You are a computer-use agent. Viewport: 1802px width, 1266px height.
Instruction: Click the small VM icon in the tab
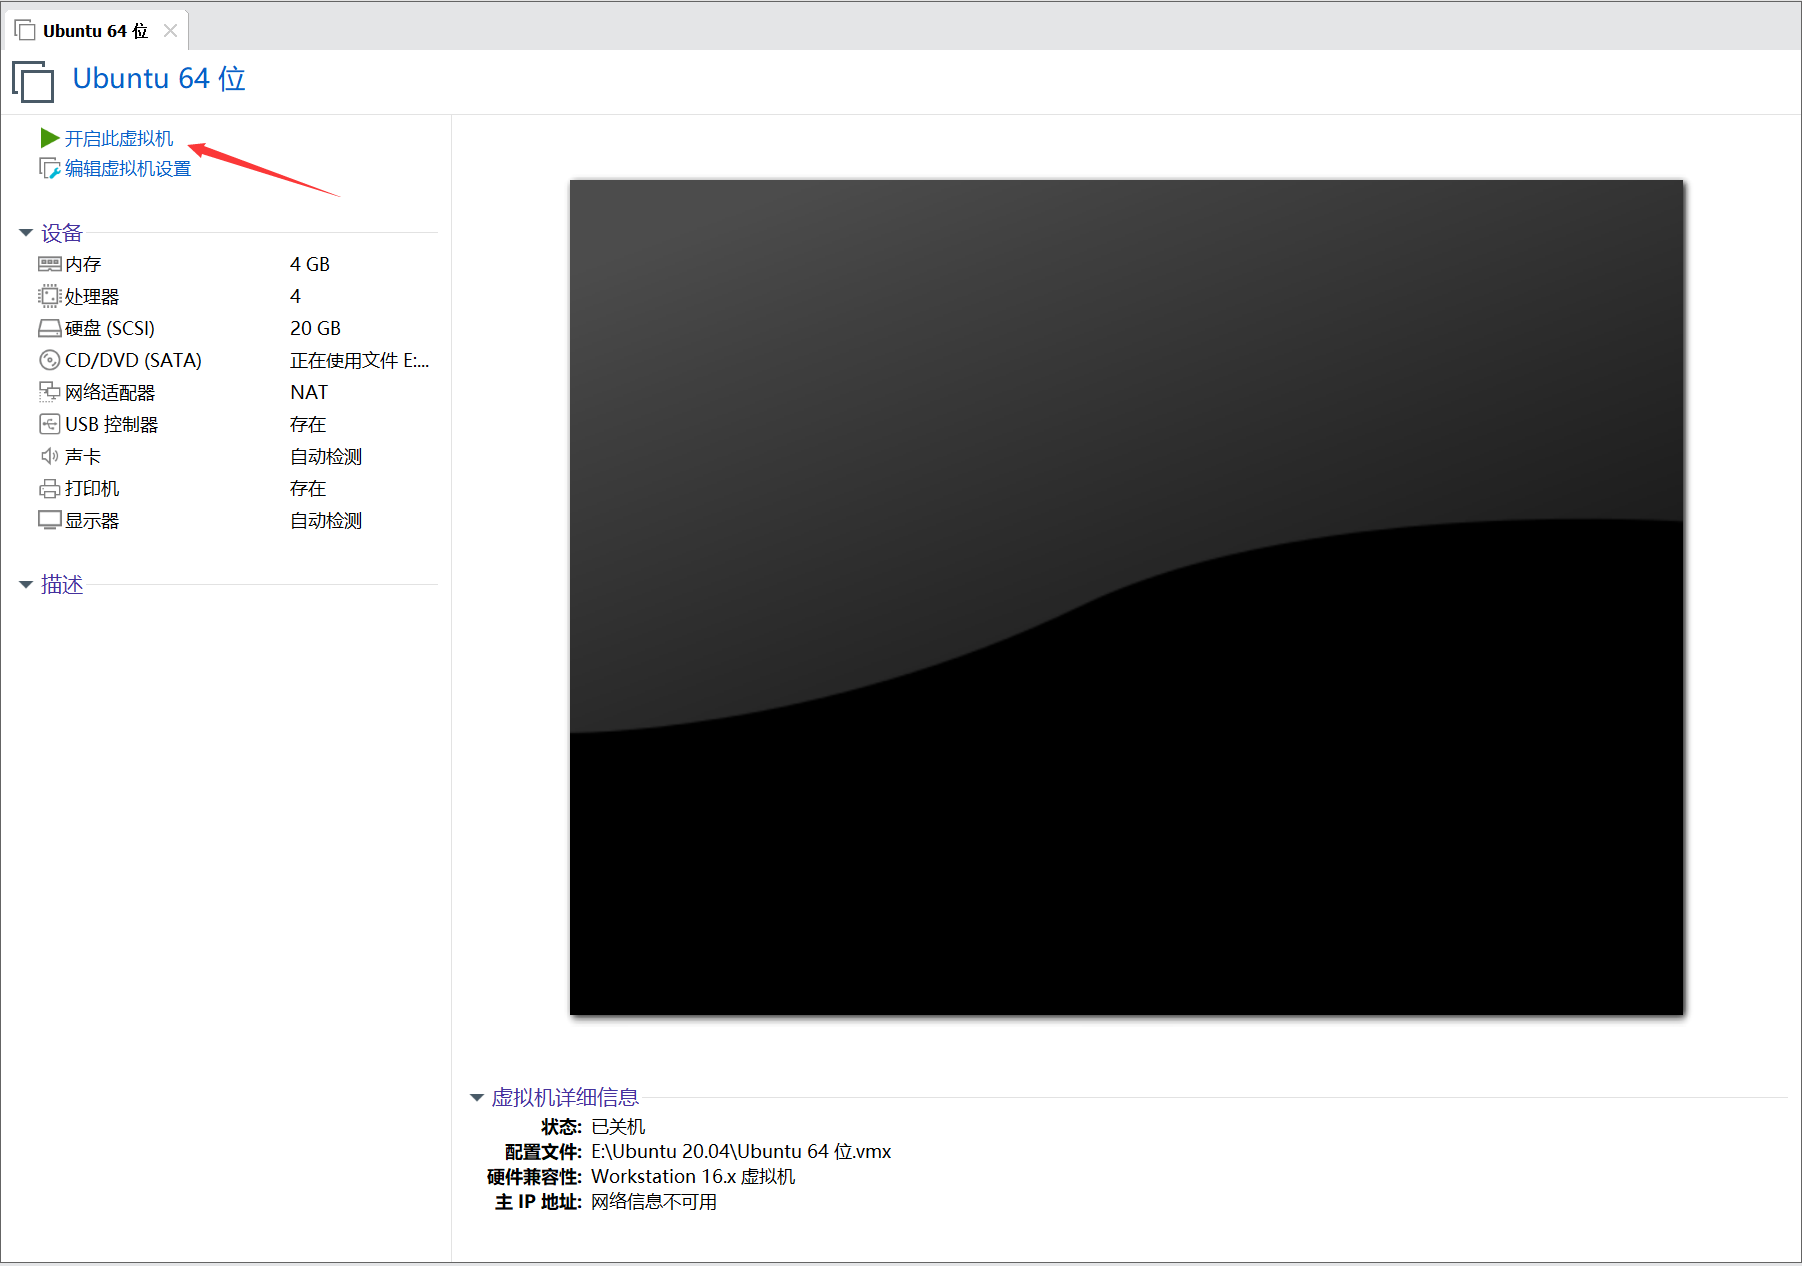tap(25, 30)
